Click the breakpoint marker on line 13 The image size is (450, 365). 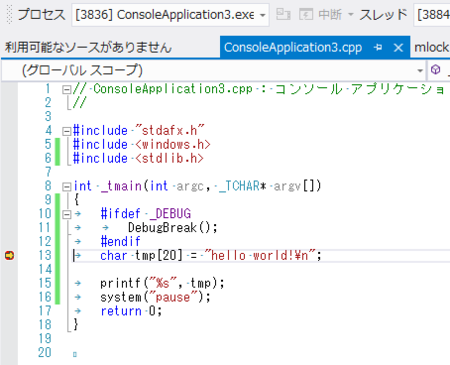tap(9, 256)
